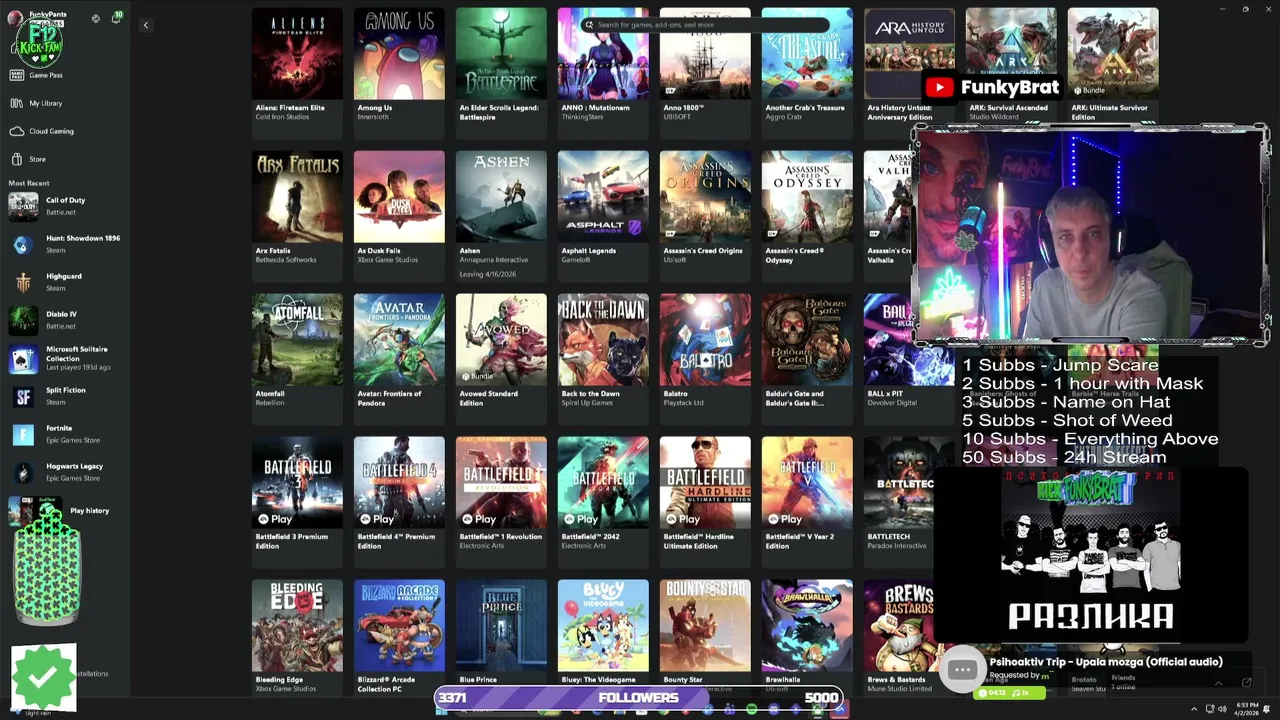Click Play on Battlefield 4 Premium Edition
This screenshot has height=720, width=1280.
(x=377, y=519)
